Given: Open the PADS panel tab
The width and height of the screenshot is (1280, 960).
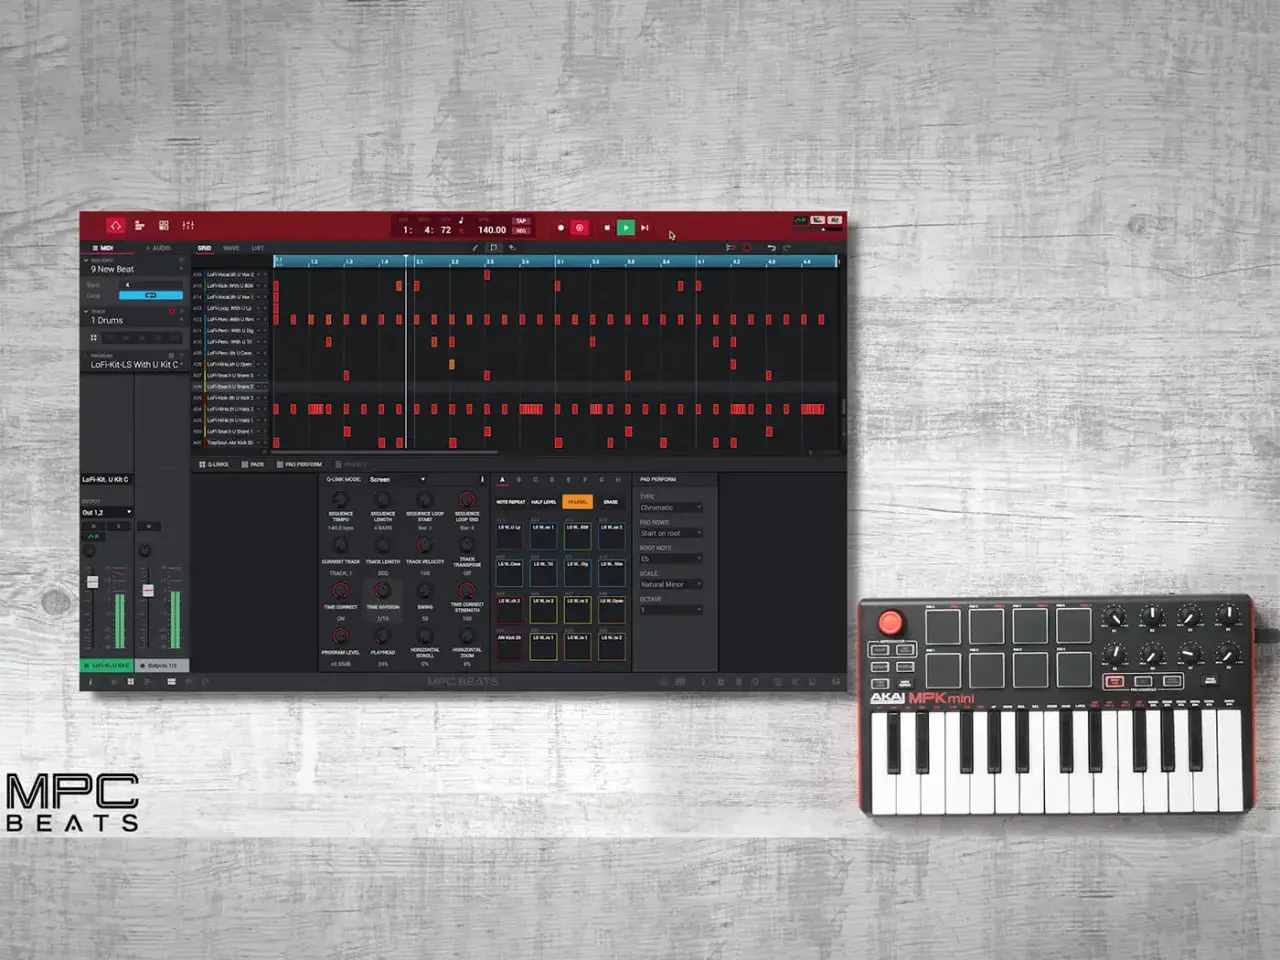Looking at the screenshot, I should coord(253,465).
